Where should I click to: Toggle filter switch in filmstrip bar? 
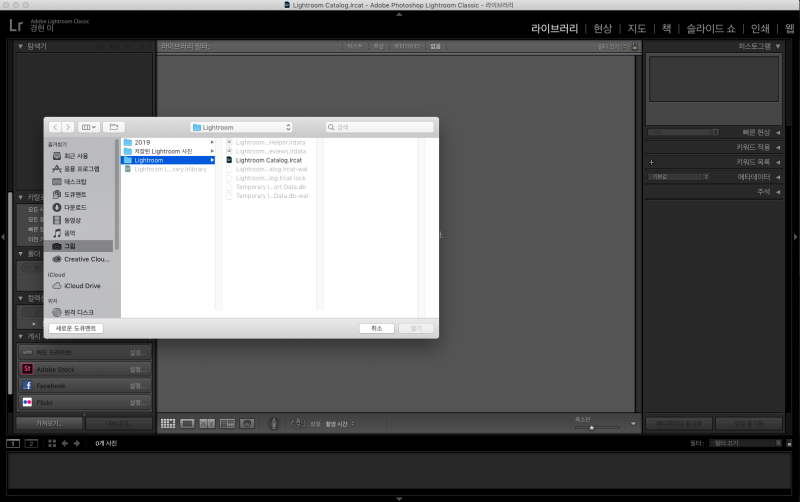[x=789, y=443]
